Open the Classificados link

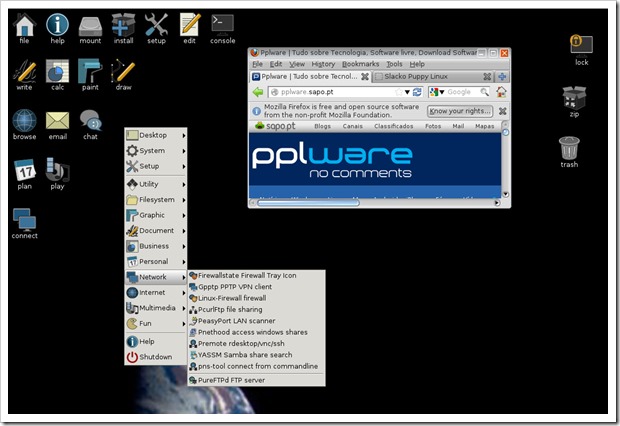[x=393, y=126]
